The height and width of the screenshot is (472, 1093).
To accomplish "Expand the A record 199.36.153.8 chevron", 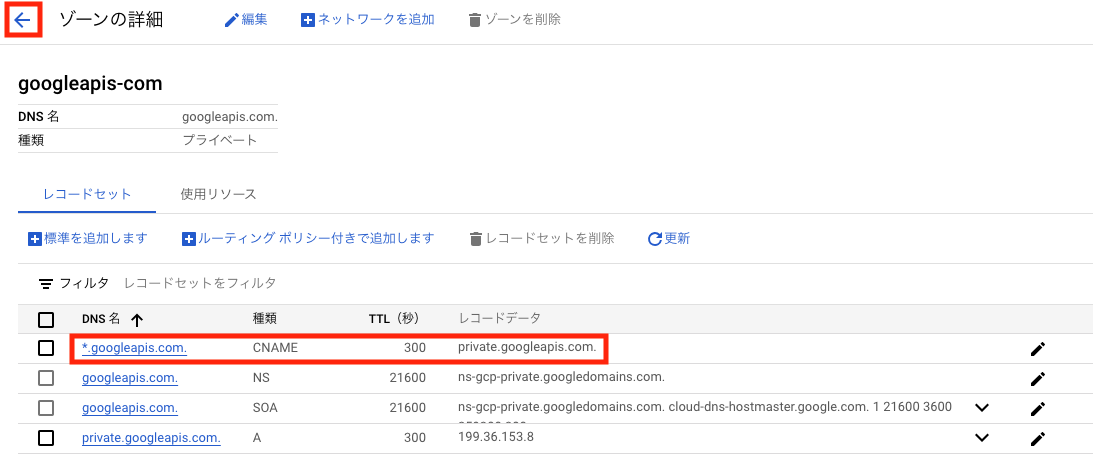I will click(981, 438).
